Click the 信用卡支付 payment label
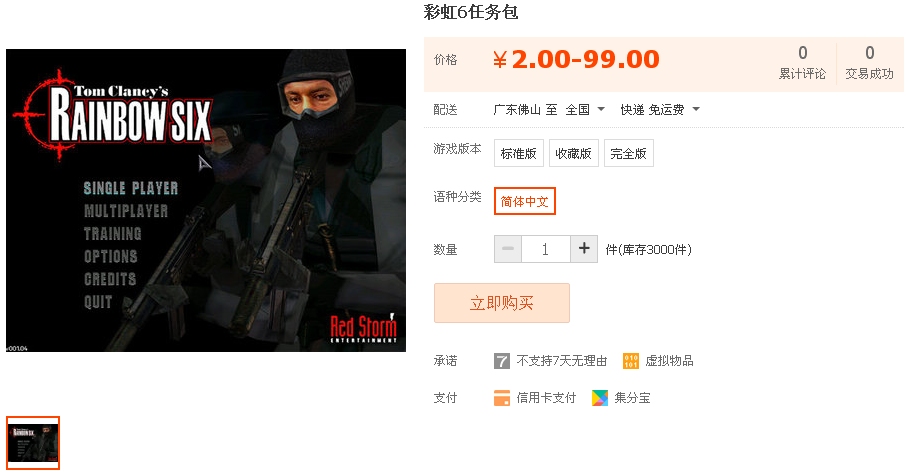Image resolution: width=908 pixels, height=472 pixels. tap(546, 398)
